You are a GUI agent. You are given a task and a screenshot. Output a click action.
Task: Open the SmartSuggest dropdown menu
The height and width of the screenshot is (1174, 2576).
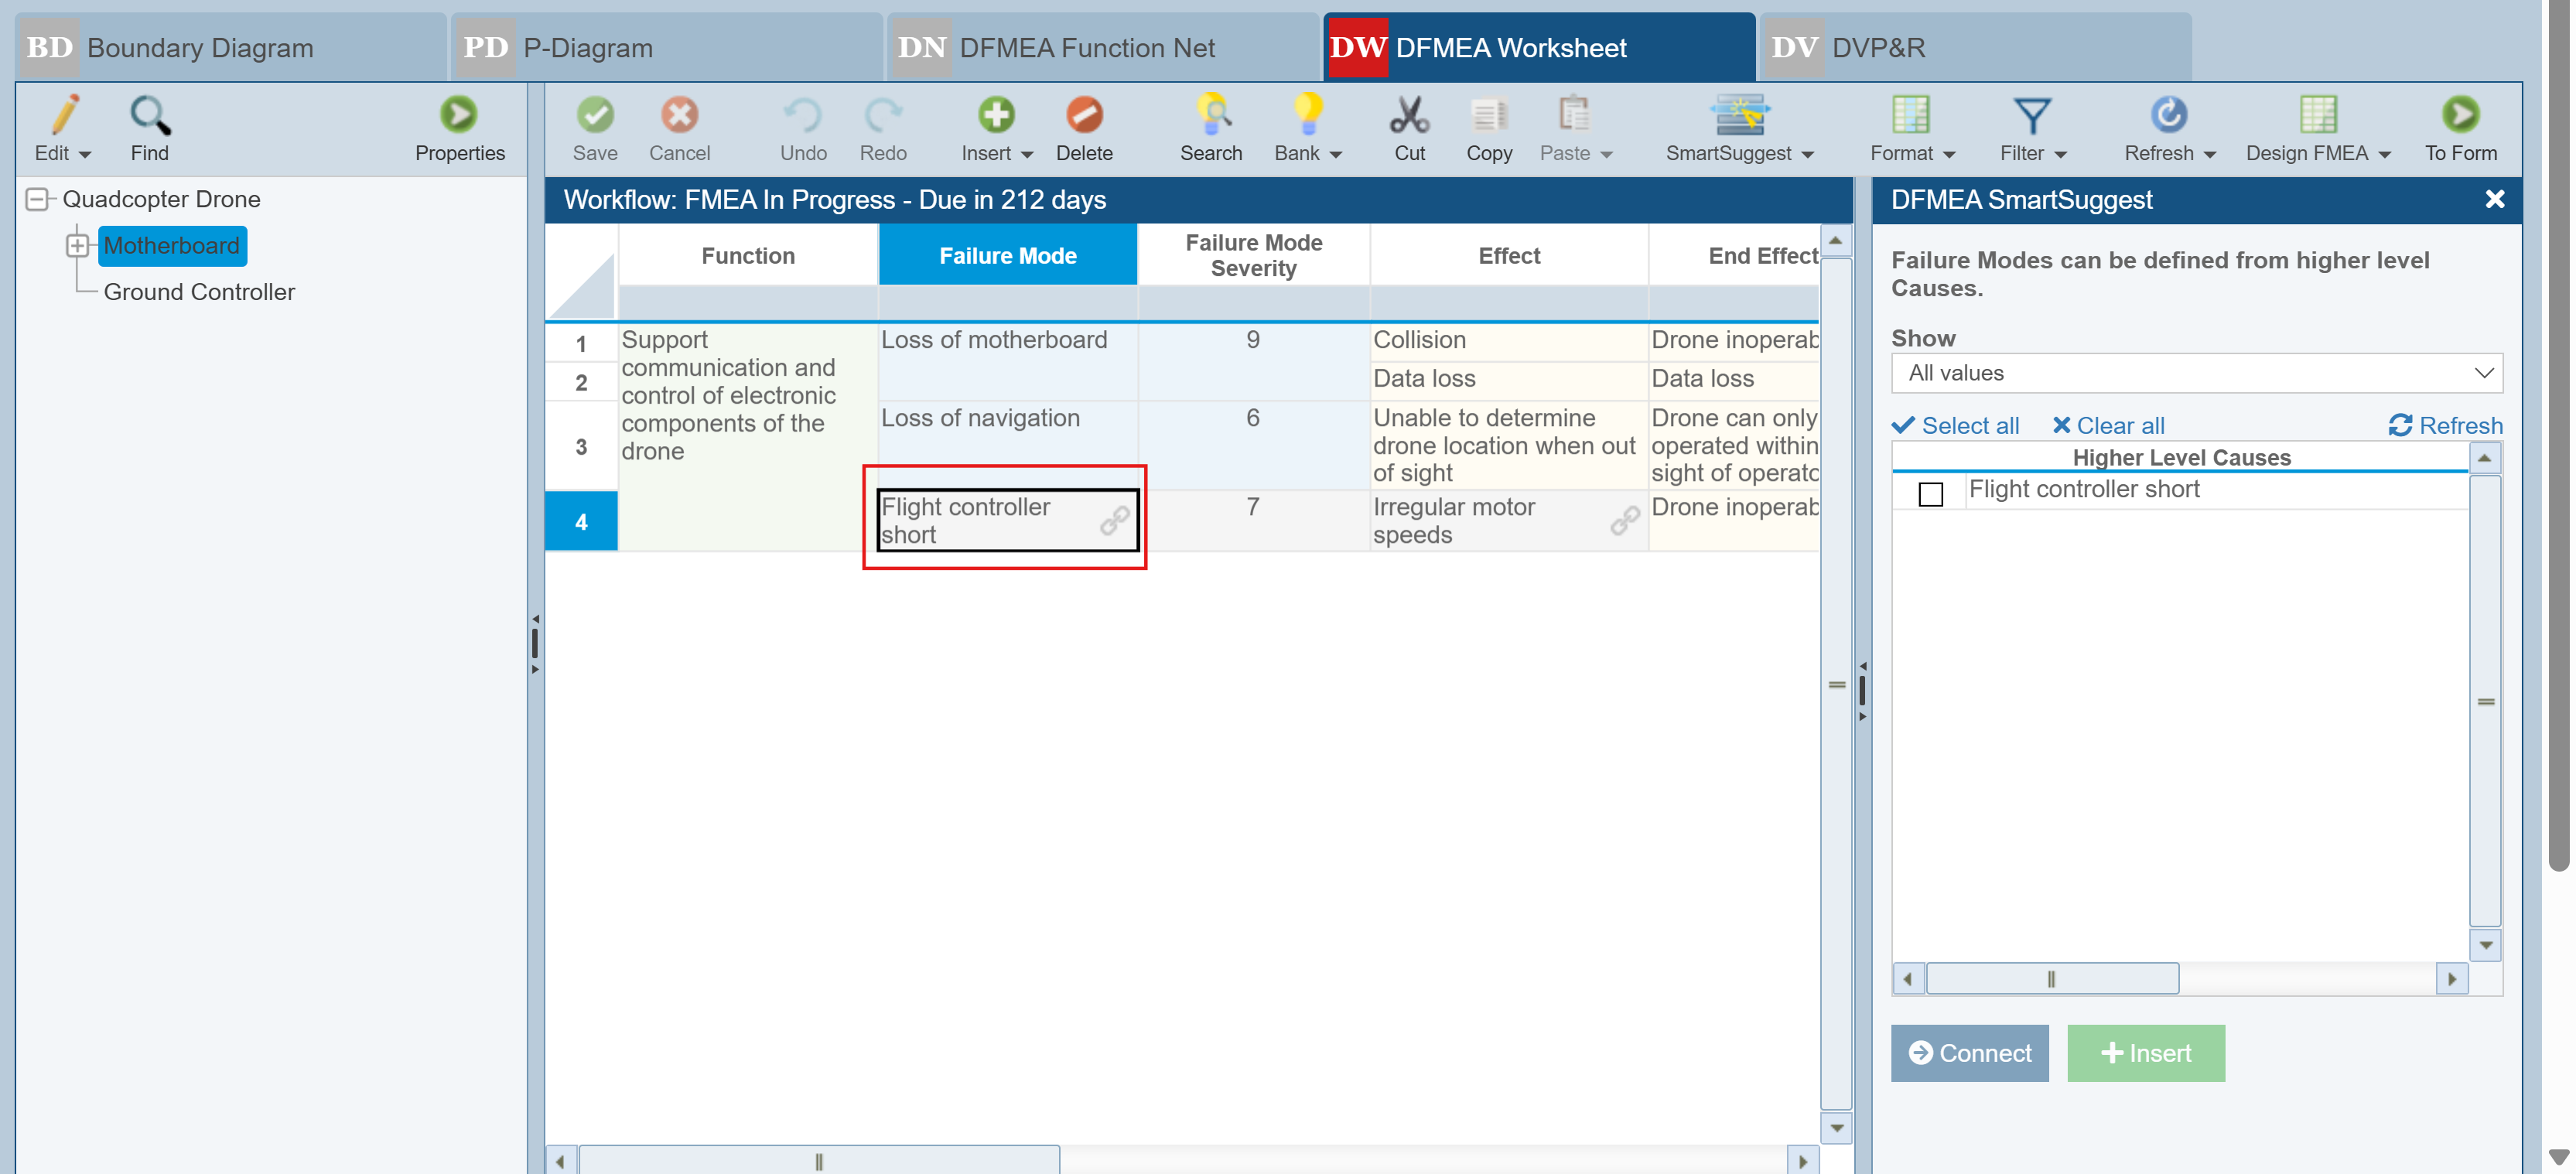tap(1808, 154)
